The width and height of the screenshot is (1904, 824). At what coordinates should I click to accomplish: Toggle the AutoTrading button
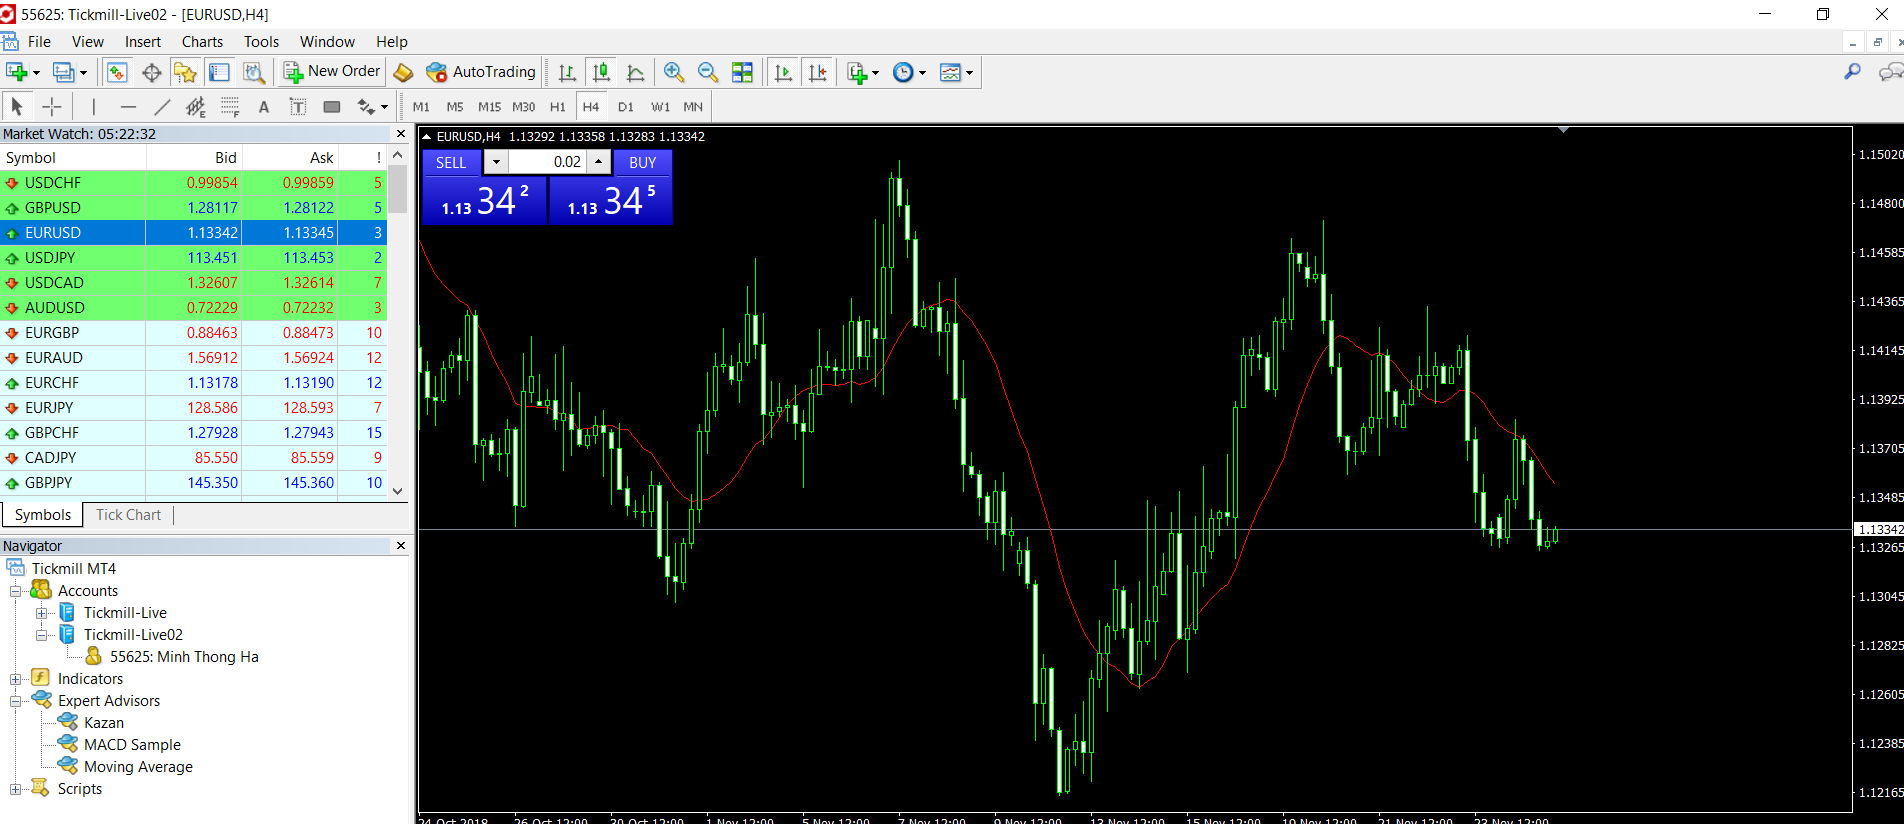pos(481,72)
